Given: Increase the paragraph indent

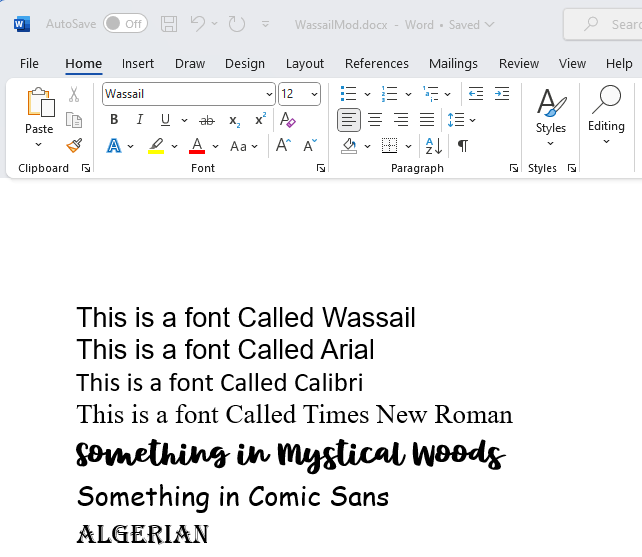Looking at the screenshot, I should 503,94.
